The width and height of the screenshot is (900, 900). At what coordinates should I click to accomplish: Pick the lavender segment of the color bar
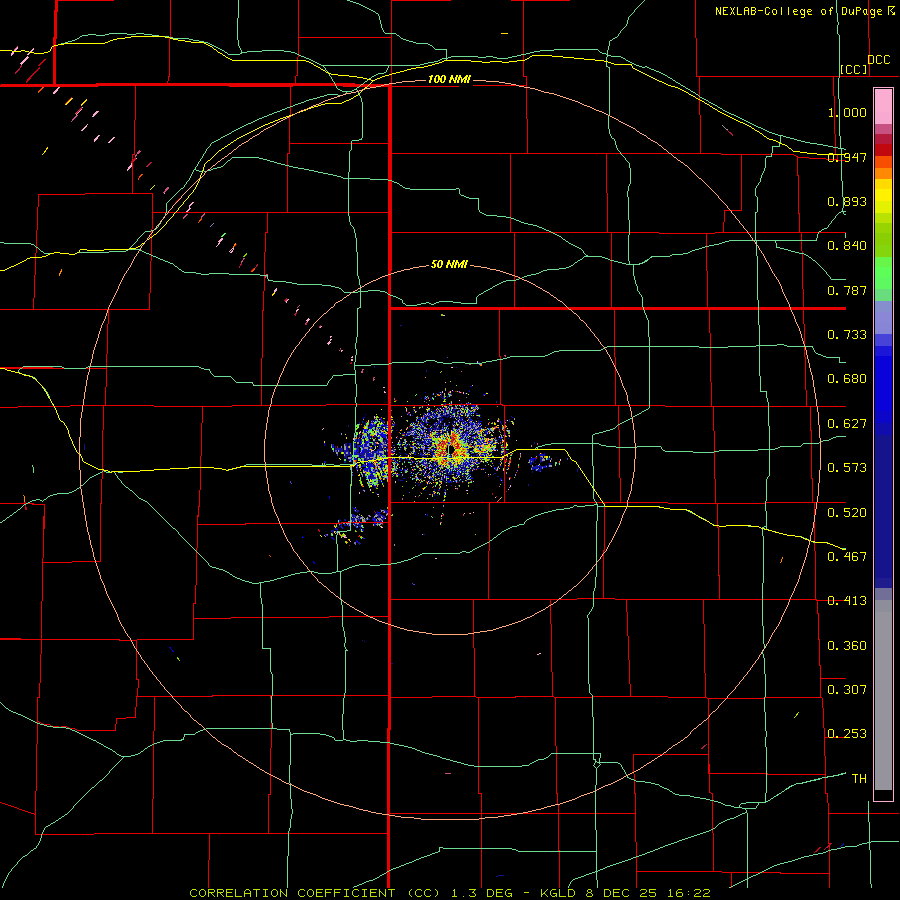point(883,317)
